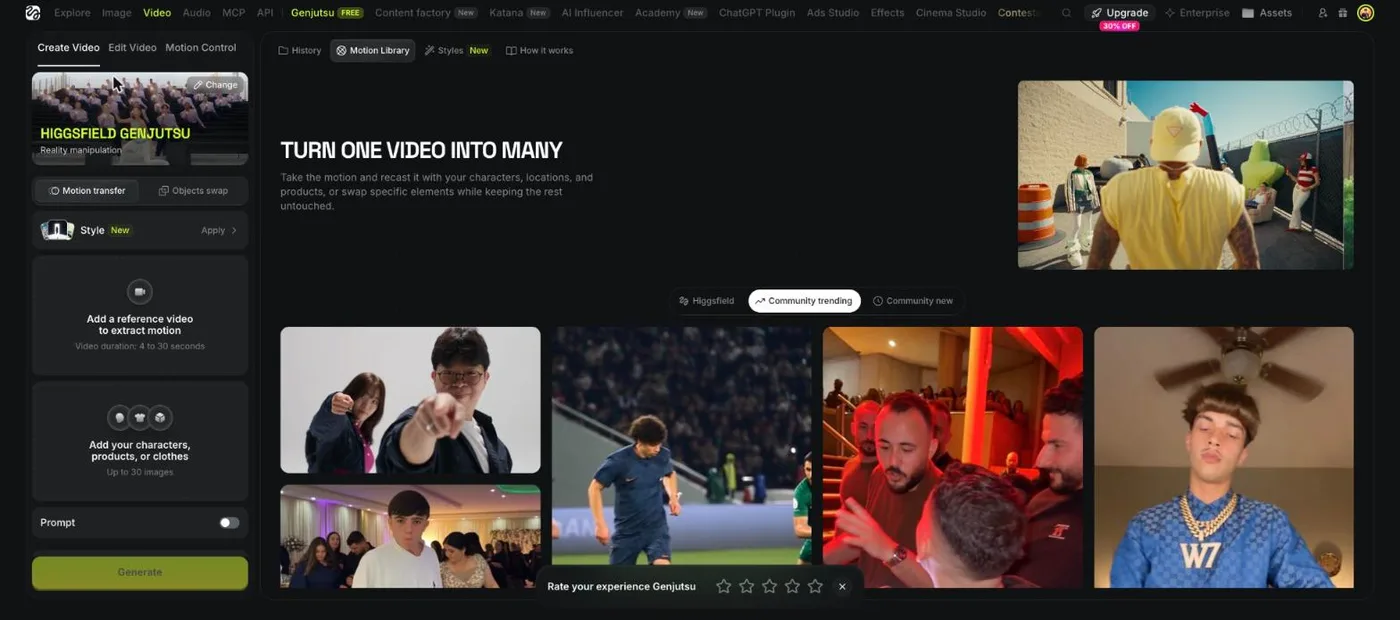The height and width of the screenshot is (620, 1400).
Task: Open the invite people icon
Action: (x=1323, y=13)
